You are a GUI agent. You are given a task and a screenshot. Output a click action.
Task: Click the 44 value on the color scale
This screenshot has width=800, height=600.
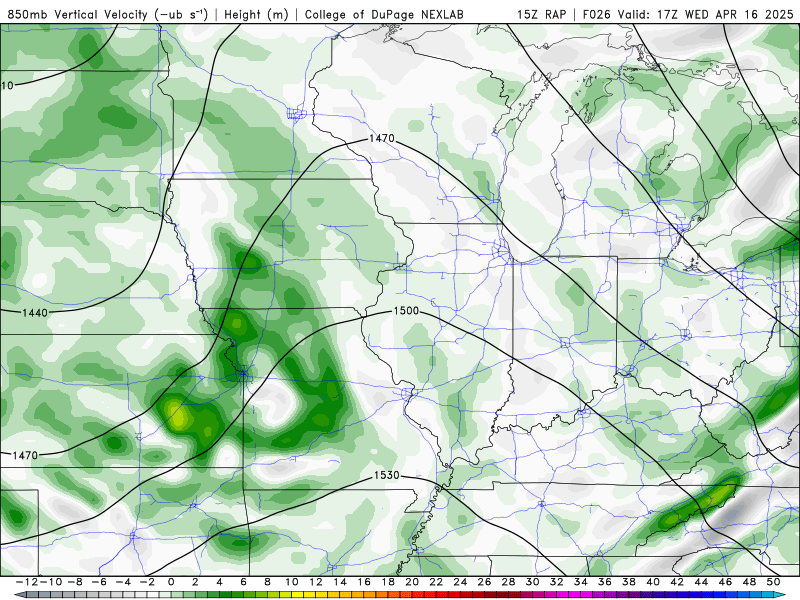[x=701, y=582]
